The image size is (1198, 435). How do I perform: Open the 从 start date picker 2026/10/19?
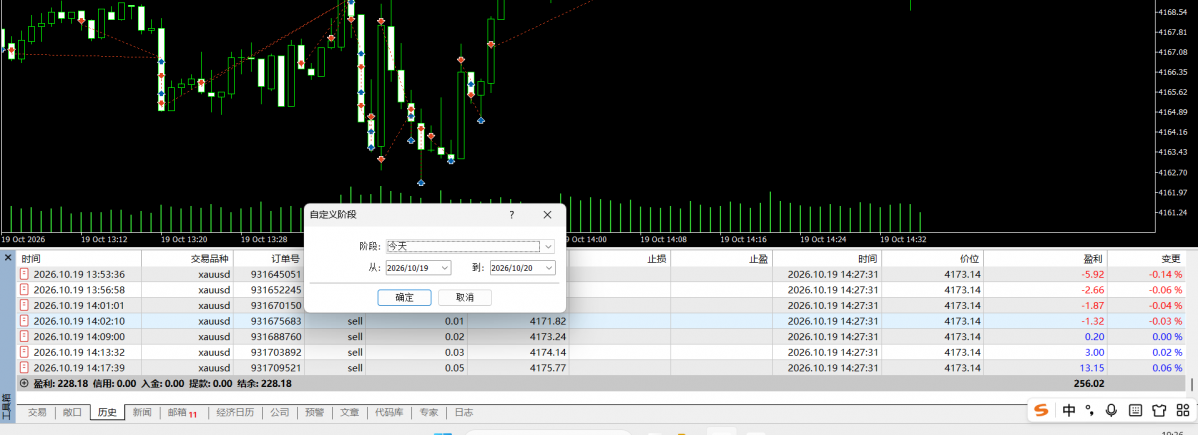[x=418, y=268]
